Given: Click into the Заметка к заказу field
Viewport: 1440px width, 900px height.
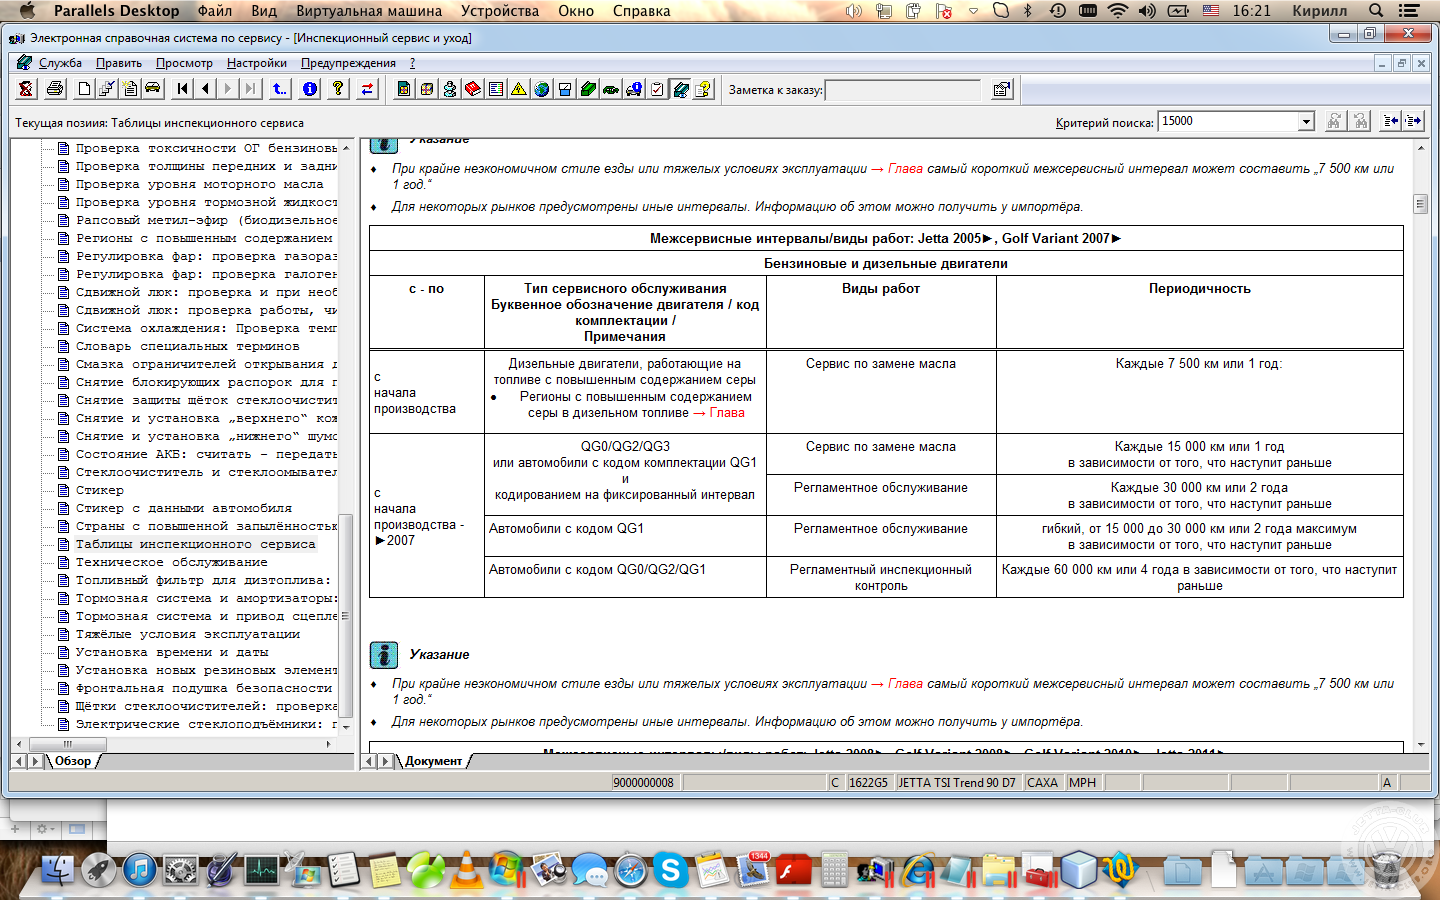Looking at the screenshot, I should click(903, 90).
